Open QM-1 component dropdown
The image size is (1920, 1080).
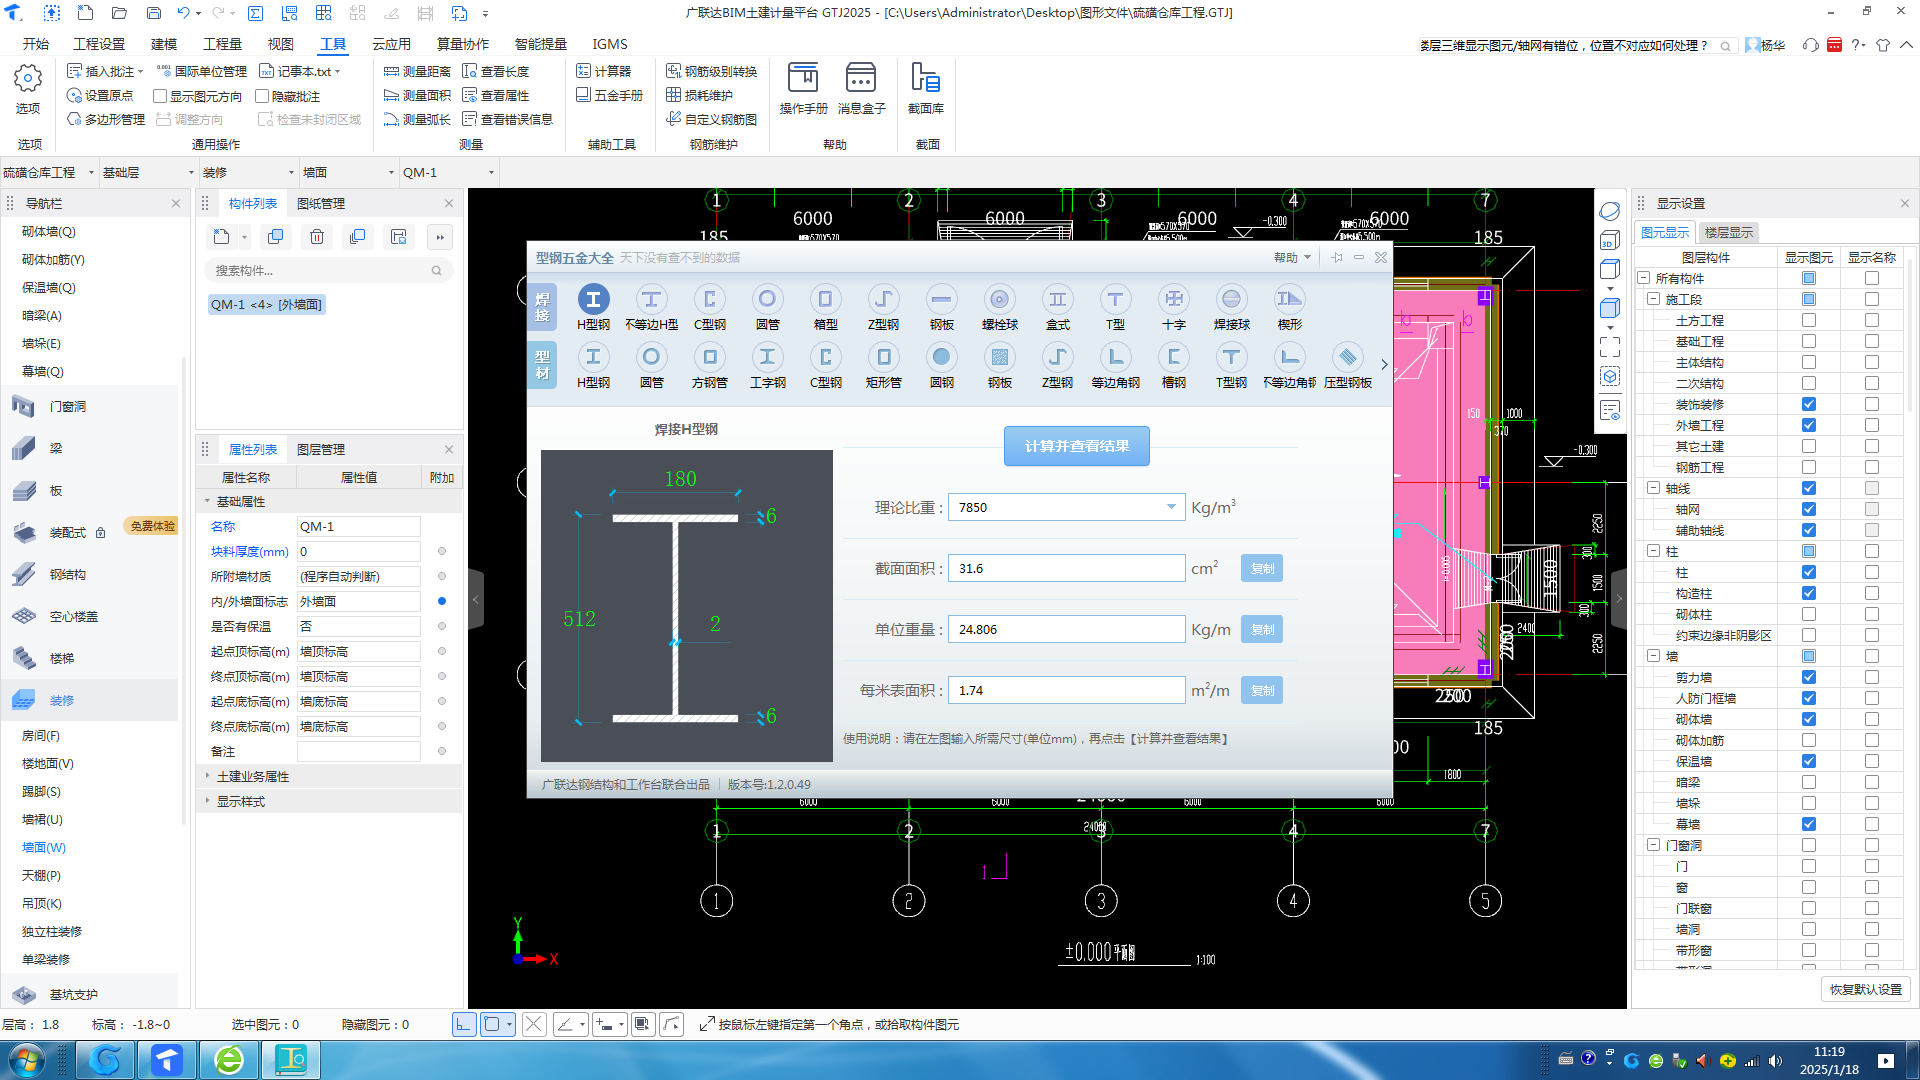[x=449, y=172]
